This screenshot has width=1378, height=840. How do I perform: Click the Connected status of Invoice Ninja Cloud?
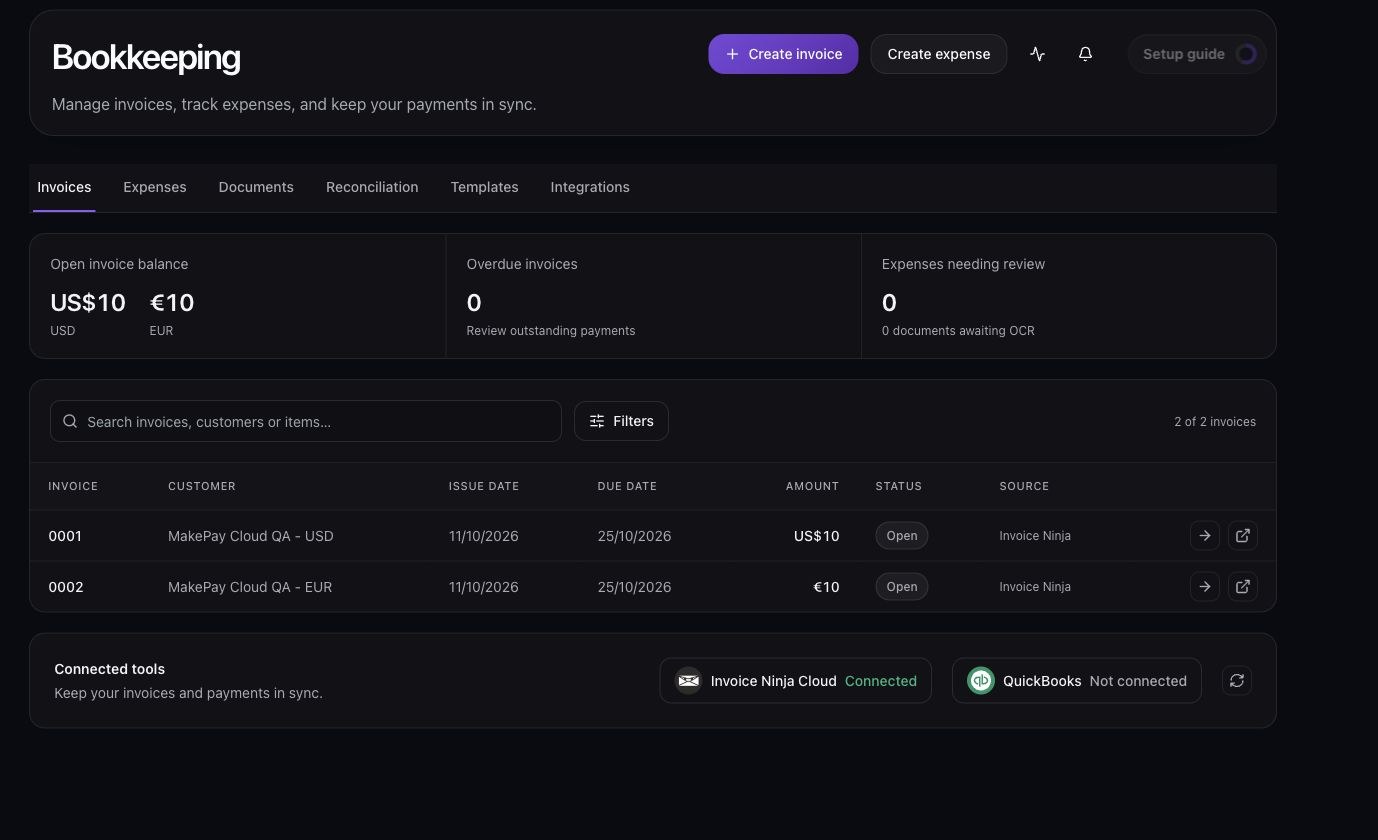coord(881,681)
